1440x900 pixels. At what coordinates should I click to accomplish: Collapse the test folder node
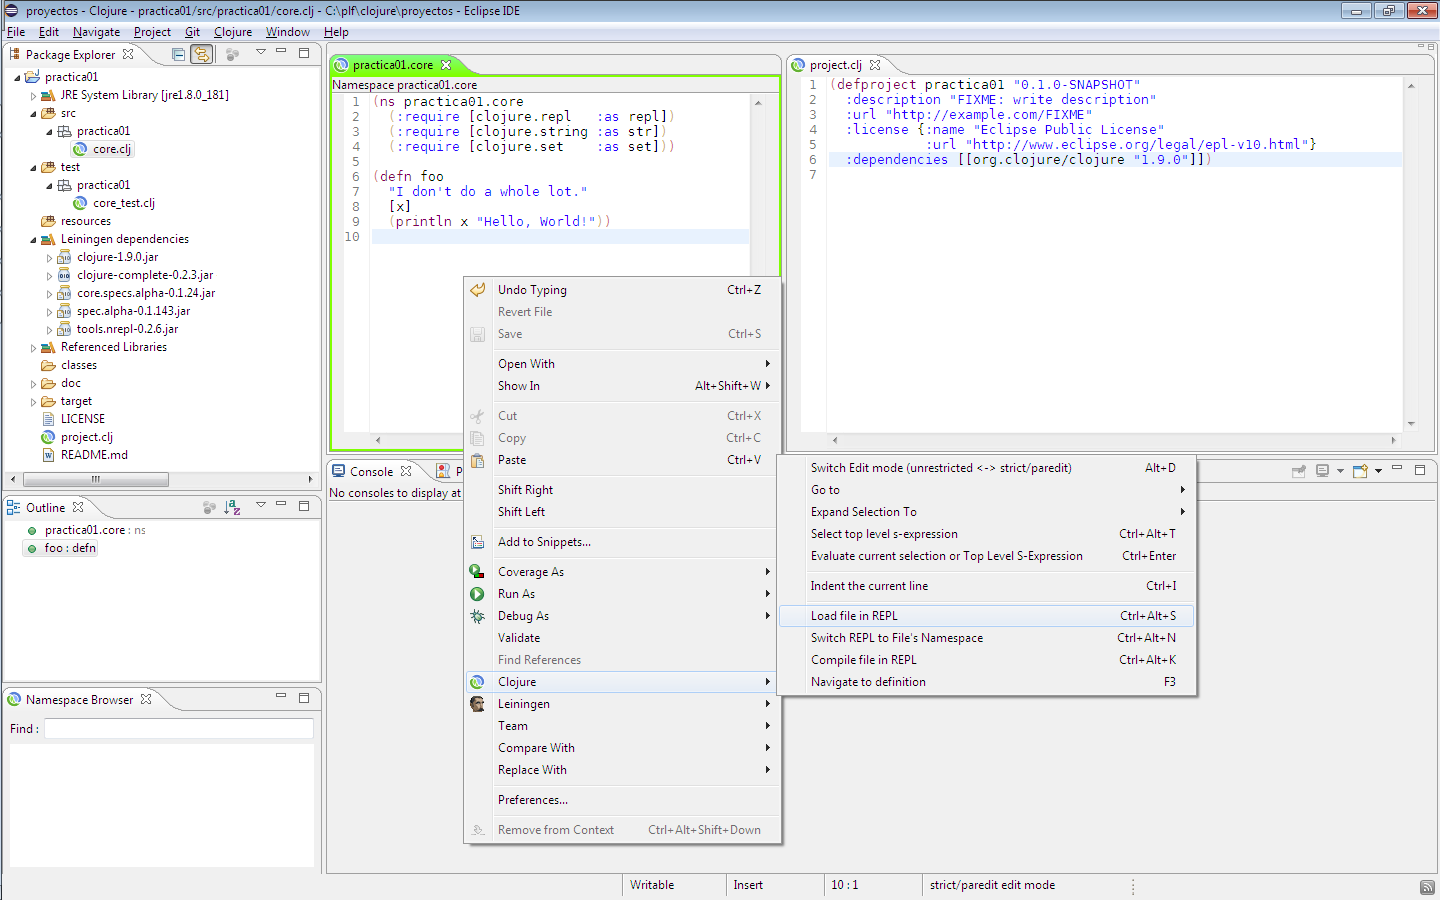point(33,168)
